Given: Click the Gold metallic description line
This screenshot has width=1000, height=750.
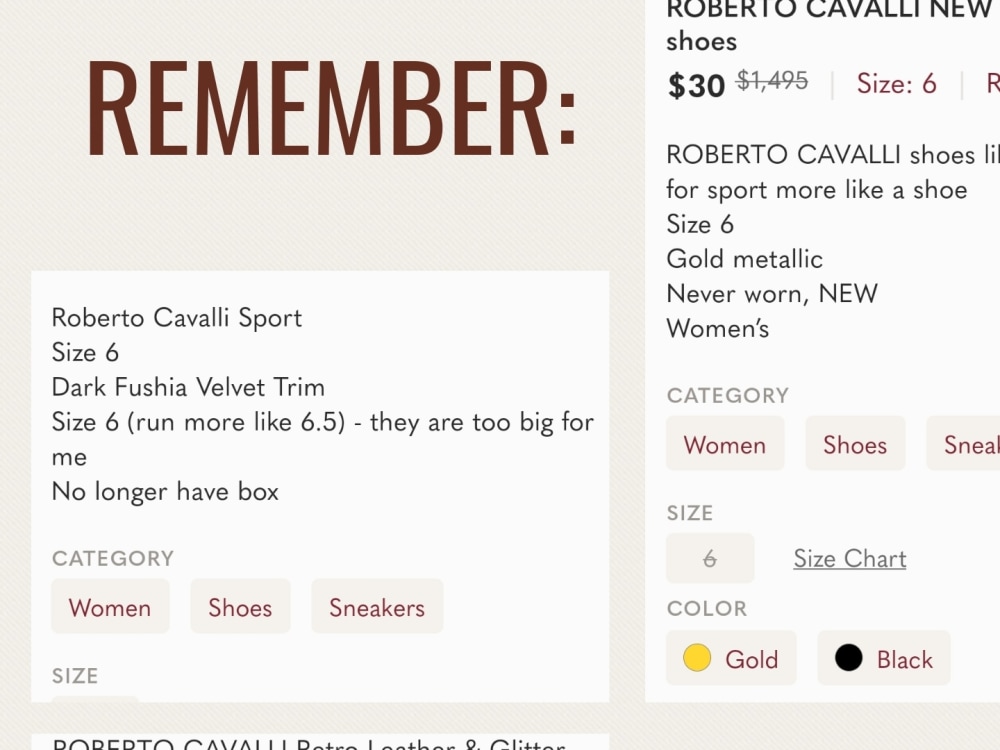Looking at the screenshot, I should tap(744, 259).
